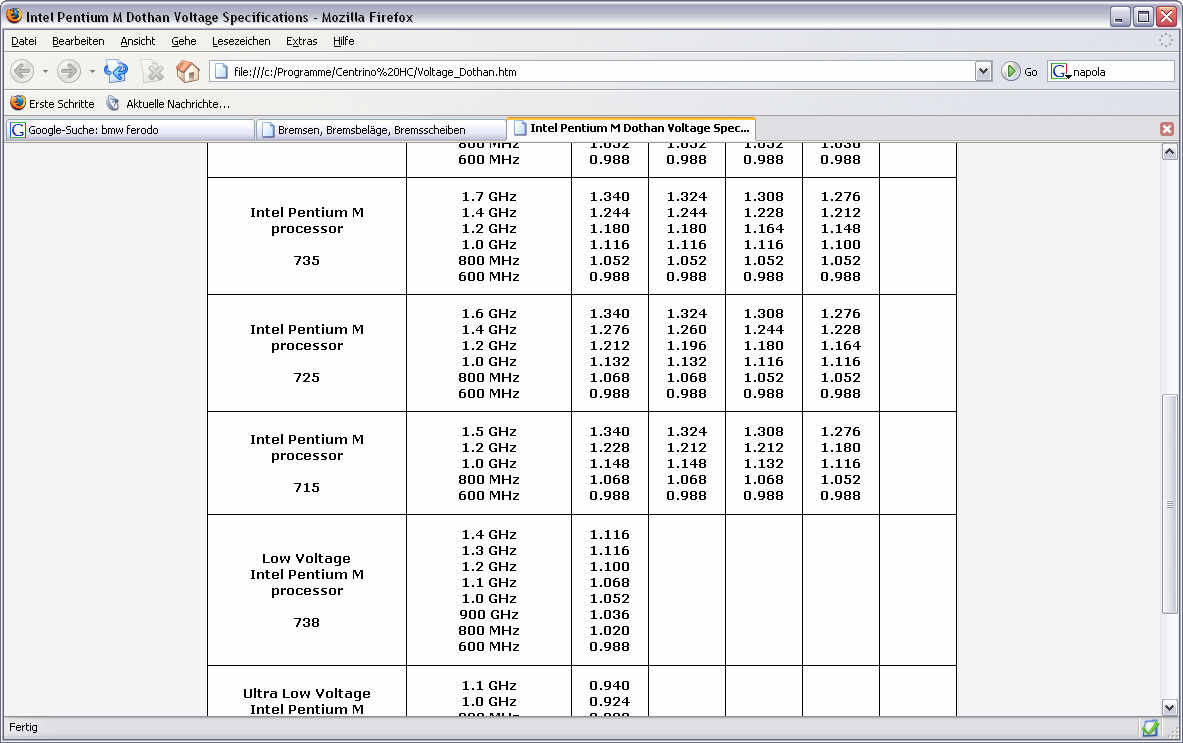Click the 0.924 voltage value
Image resolution: width=1183 pixels, height=743 pixels.
tap(610, 702)
